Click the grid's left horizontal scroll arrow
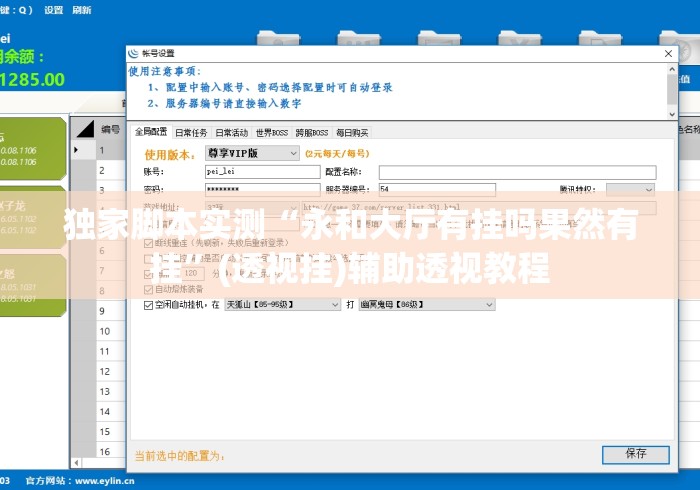This screenshot has height=490, width=700. tap(76, 463)
